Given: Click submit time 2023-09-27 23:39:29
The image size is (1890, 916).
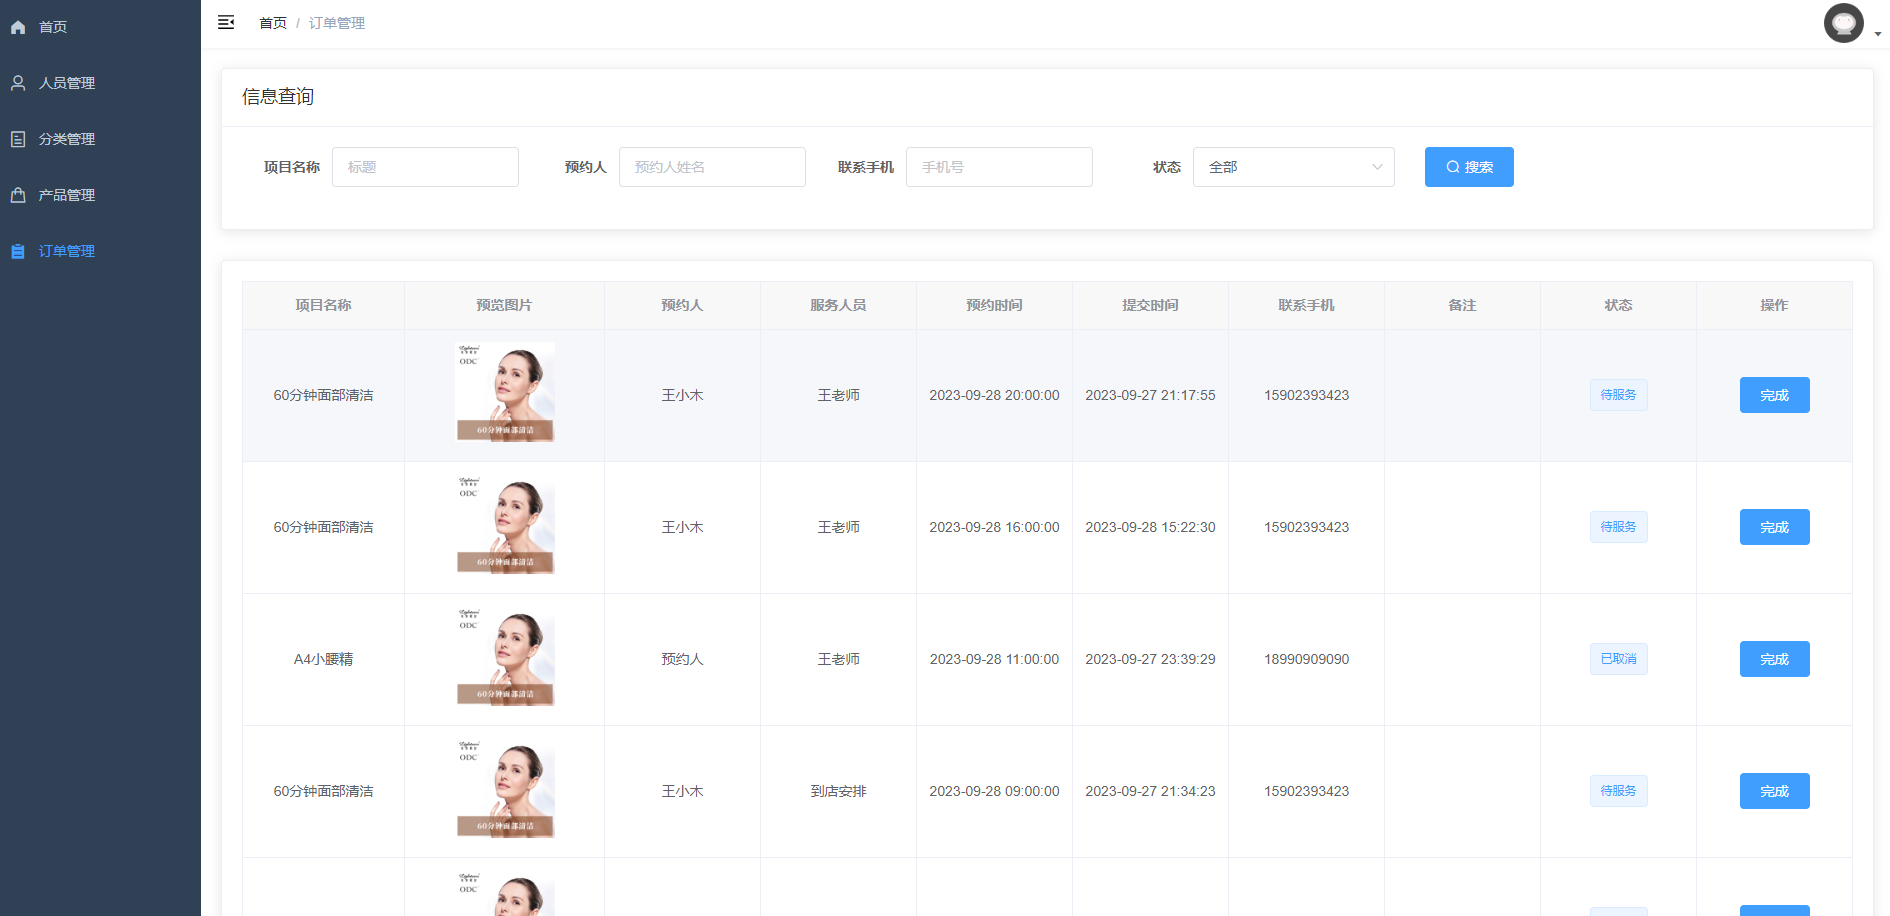Looking at the screenshot, I should [x=1150, y=659].
